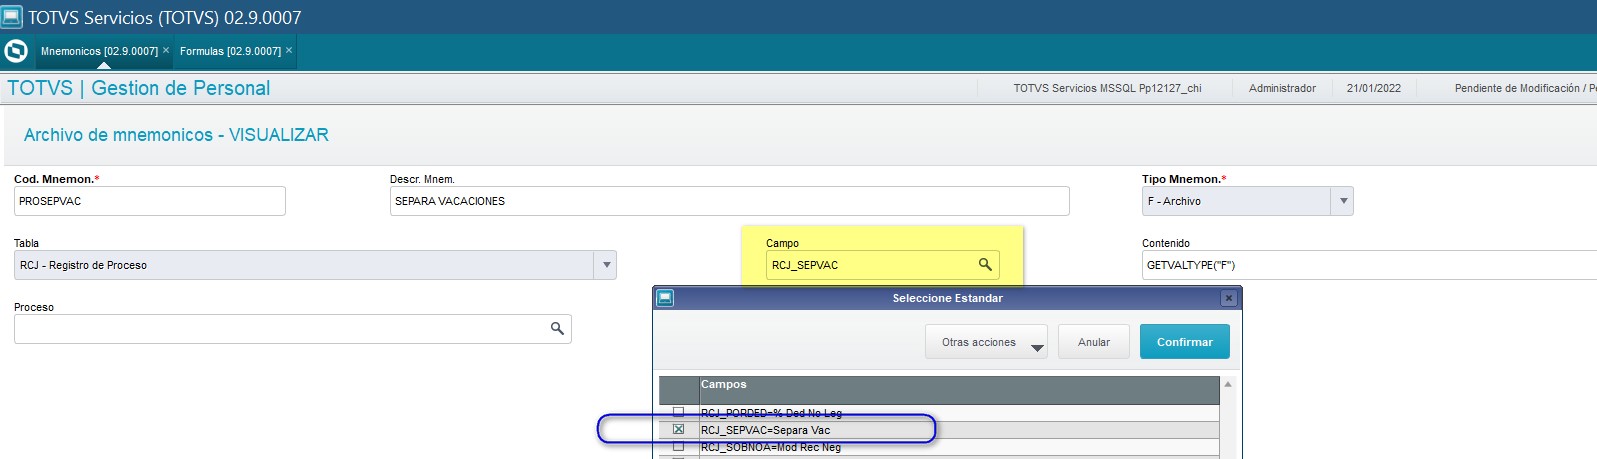Click the Pendiente de Modificación text

(1524, 88)
